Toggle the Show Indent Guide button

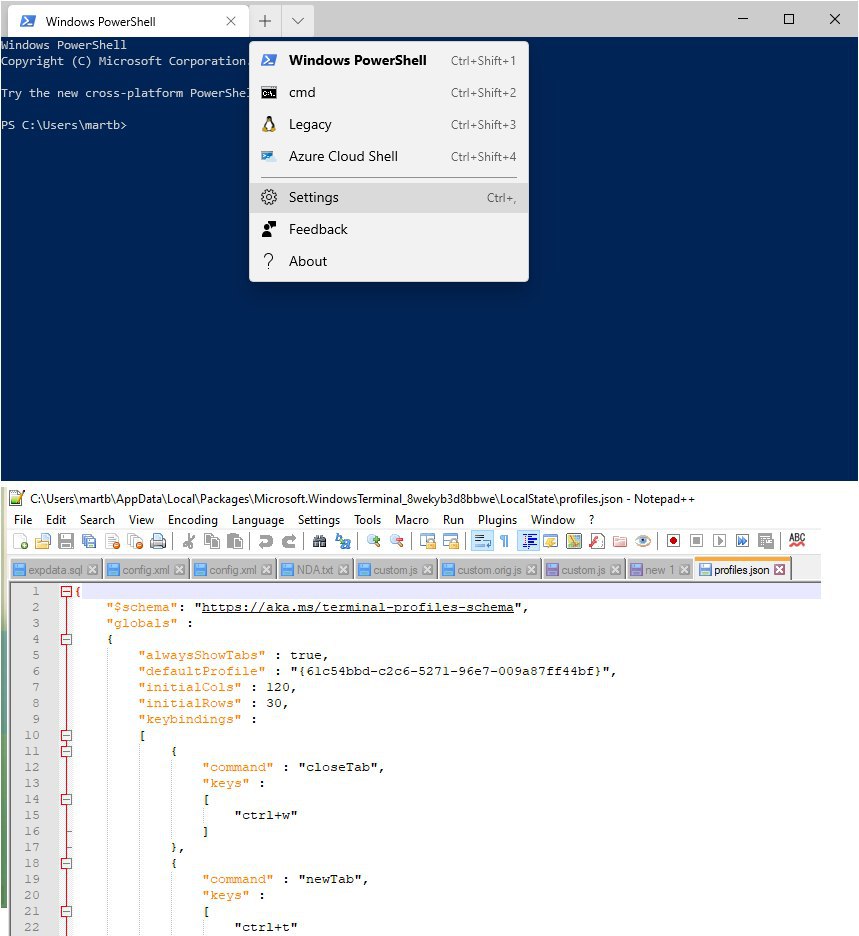[529, 541]
